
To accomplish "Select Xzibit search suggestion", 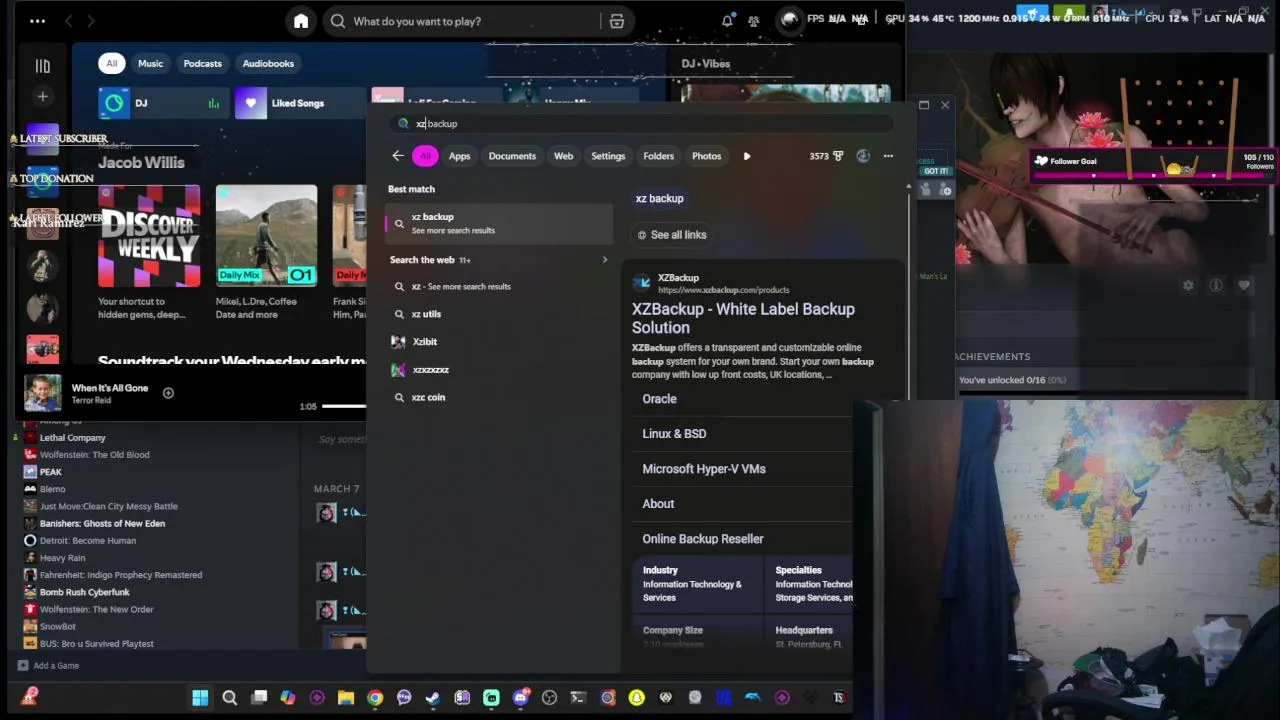I will 425,342.
